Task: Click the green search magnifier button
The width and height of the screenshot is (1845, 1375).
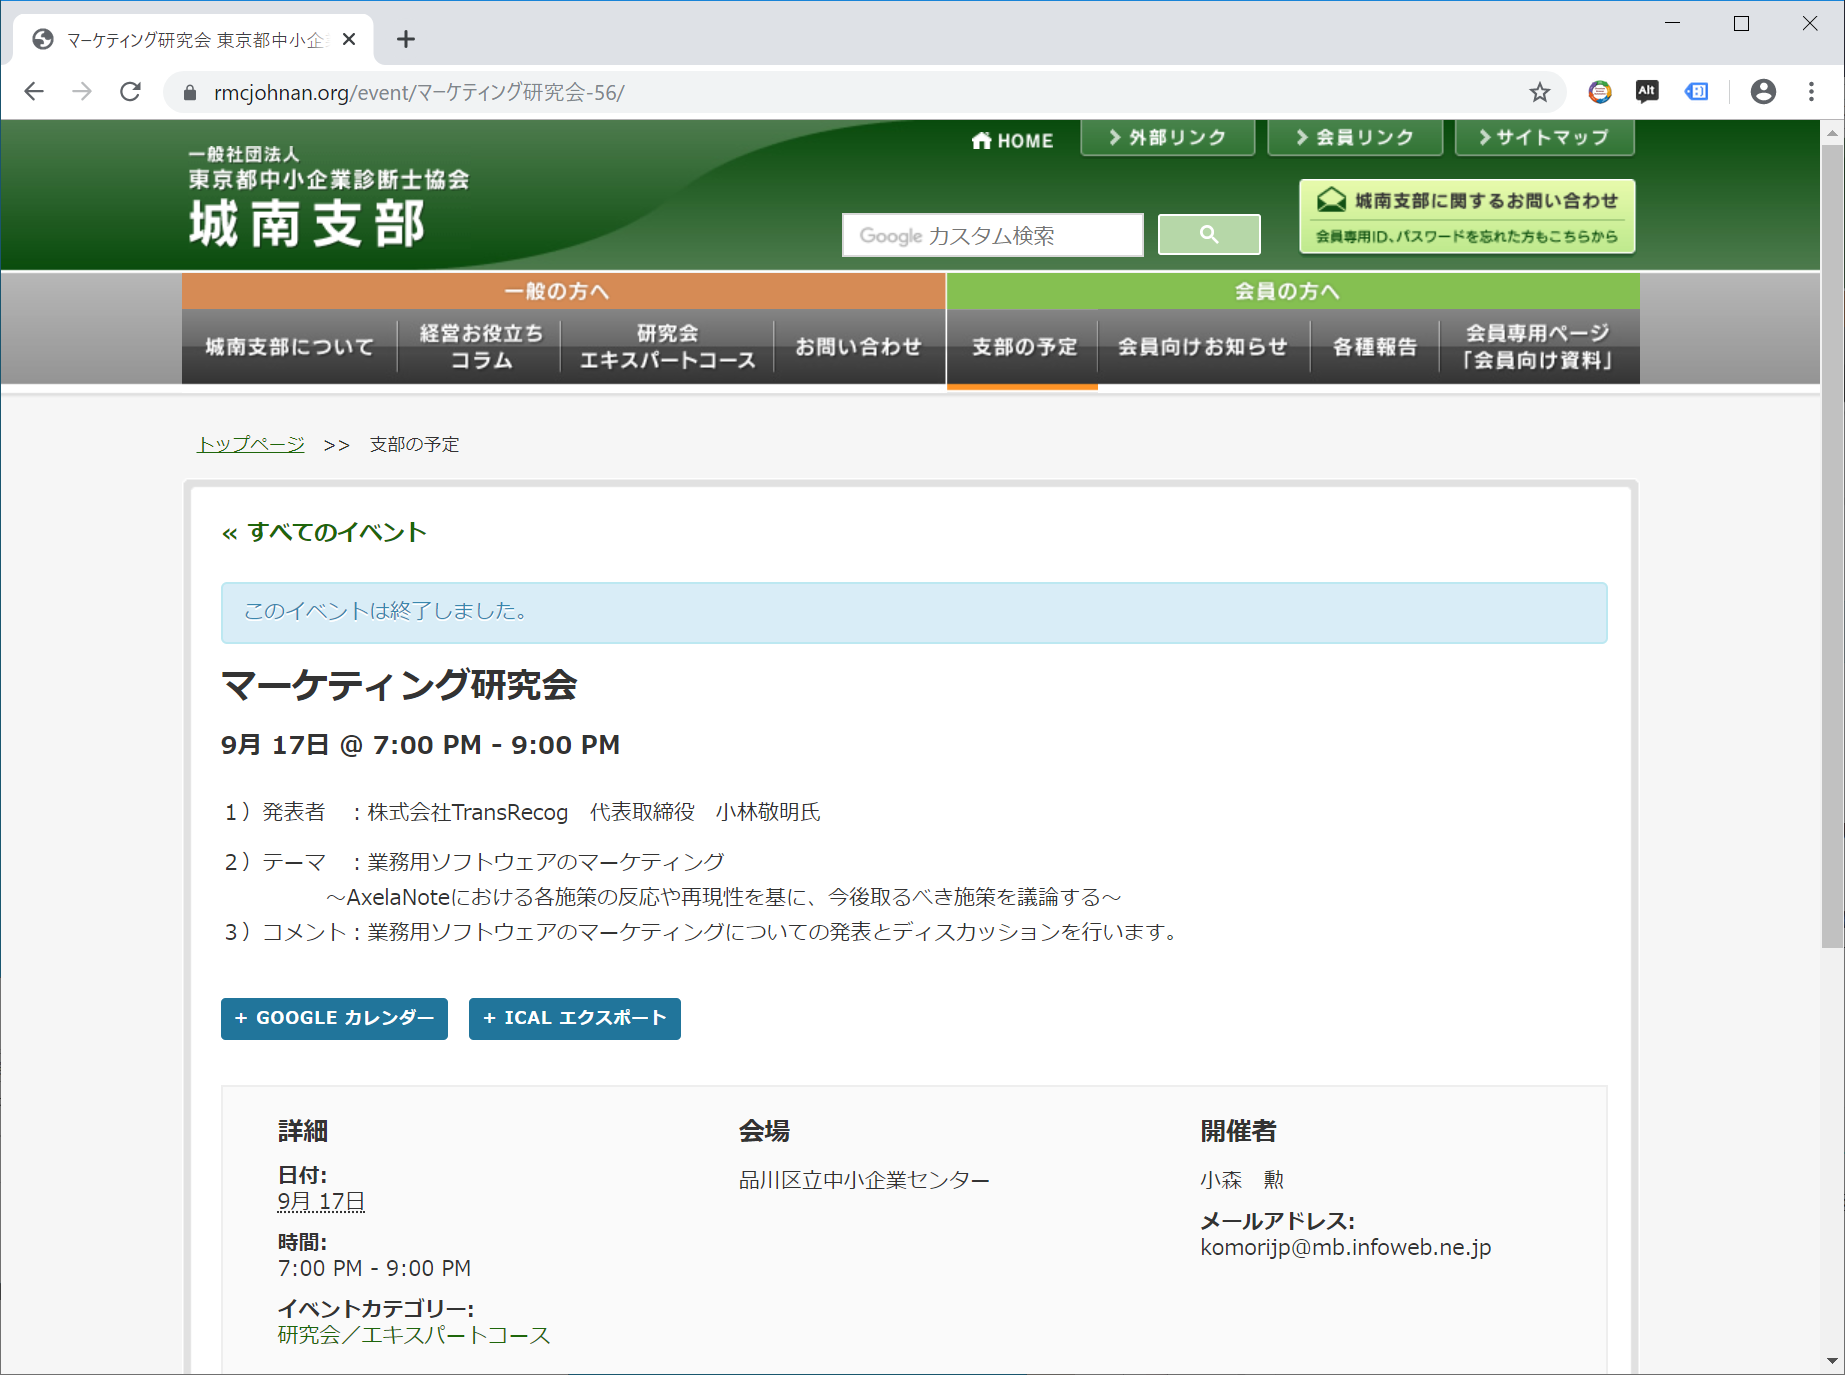Action: [x=1208, y=235]
